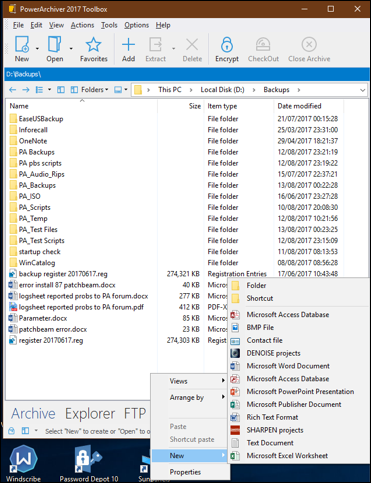The height and width of the screenshot is (483, 371).
Task: Sort by the Date modified column header
Action: (x=308, y=106)
